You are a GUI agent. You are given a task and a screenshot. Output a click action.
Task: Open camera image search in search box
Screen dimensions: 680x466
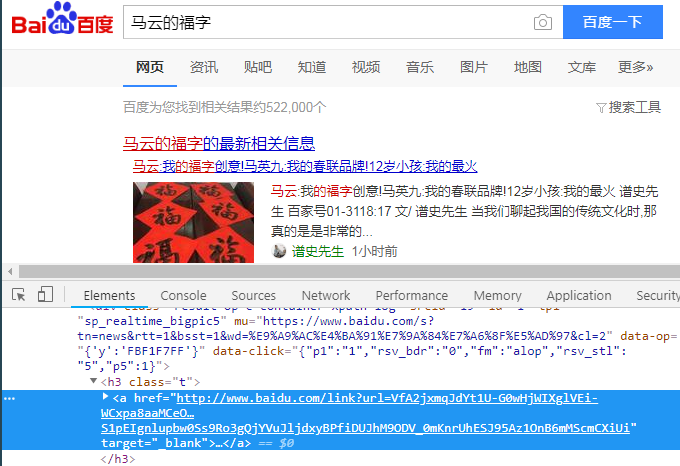542,22
